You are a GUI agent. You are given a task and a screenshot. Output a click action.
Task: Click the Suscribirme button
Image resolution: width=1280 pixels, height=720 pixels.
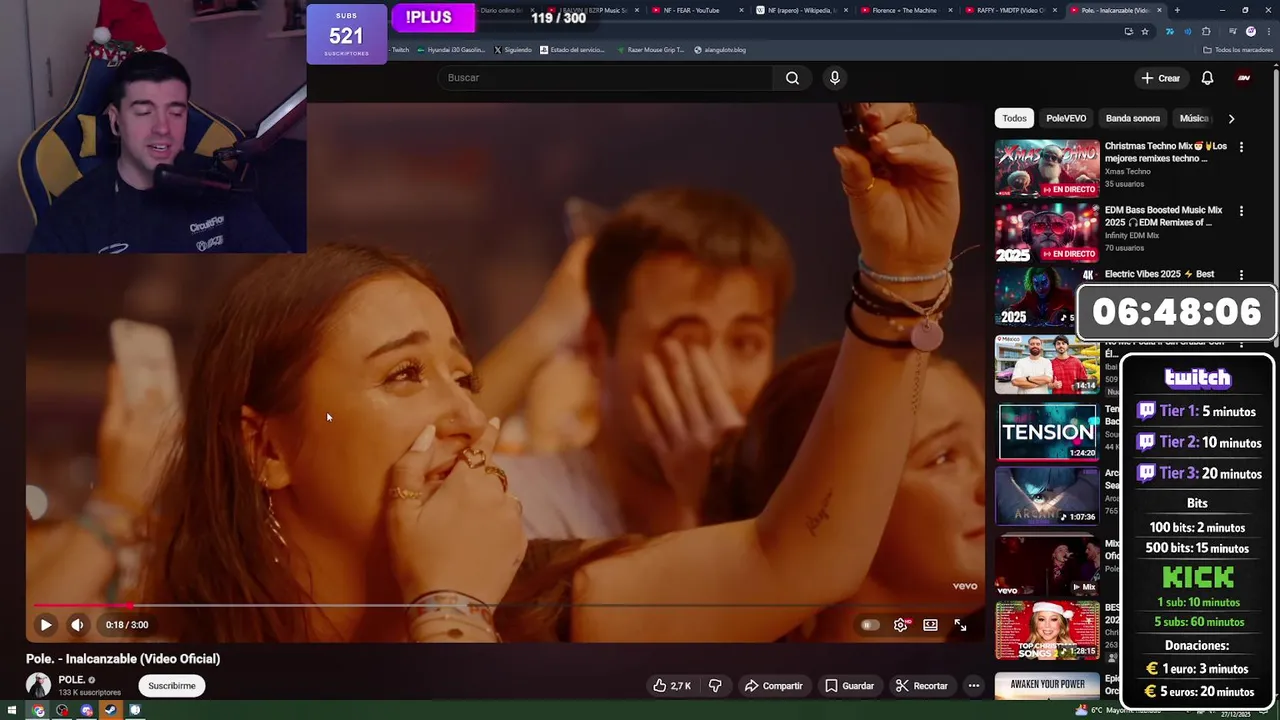click(x=172, y=686)
